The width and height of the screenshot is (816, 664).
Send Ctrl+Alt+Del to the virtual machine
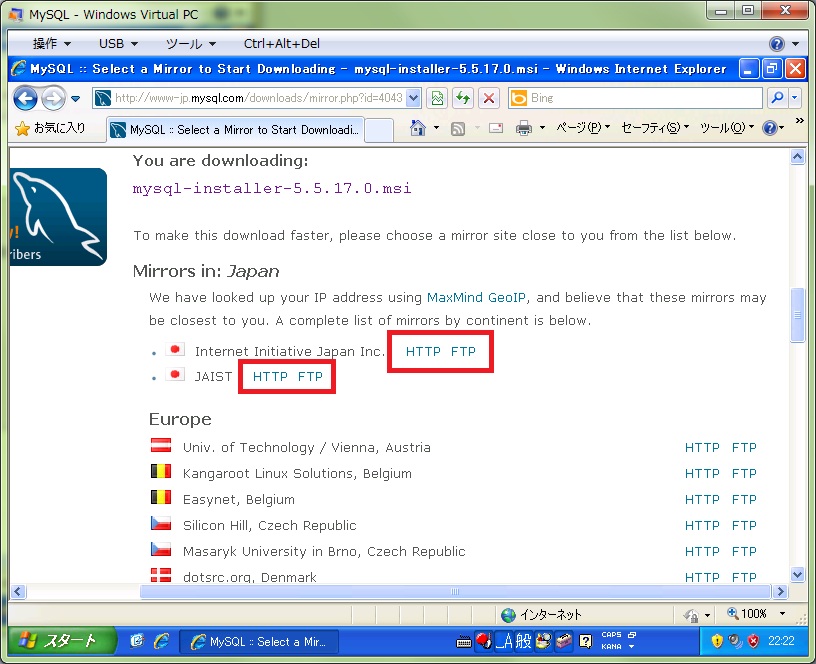[x=282, y=44]
